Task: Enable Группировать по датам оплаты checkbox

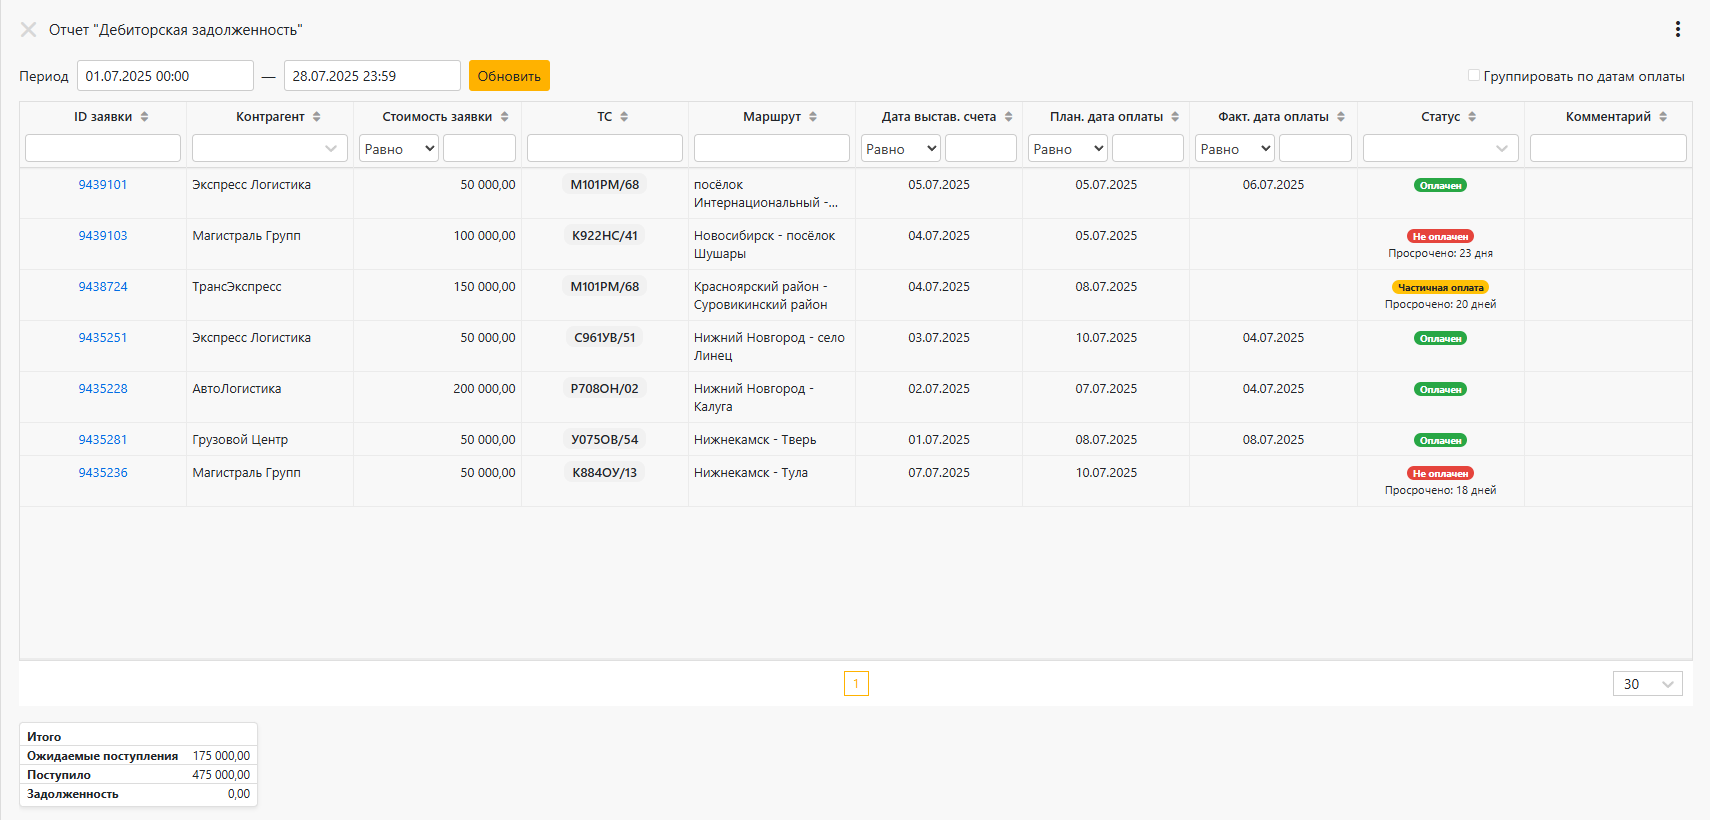Action: click(1473, 76)
